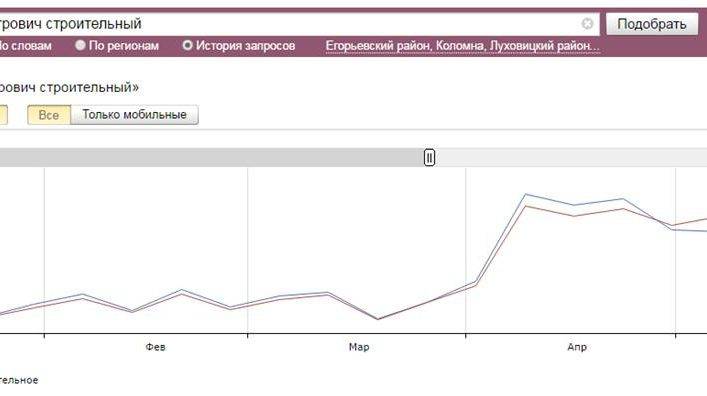The width and height of the screenshot is (707, 396).
Task: Switch to Только мобильные filter
Action: pos(134,115)
